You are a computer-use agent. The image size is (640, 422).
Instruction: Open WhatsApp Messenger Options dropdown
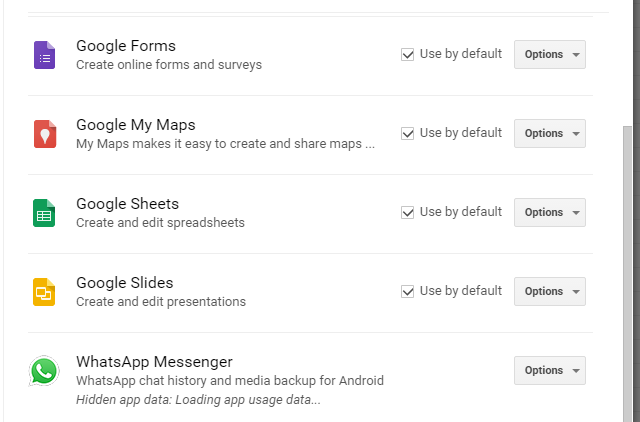(x=550, y=371)
